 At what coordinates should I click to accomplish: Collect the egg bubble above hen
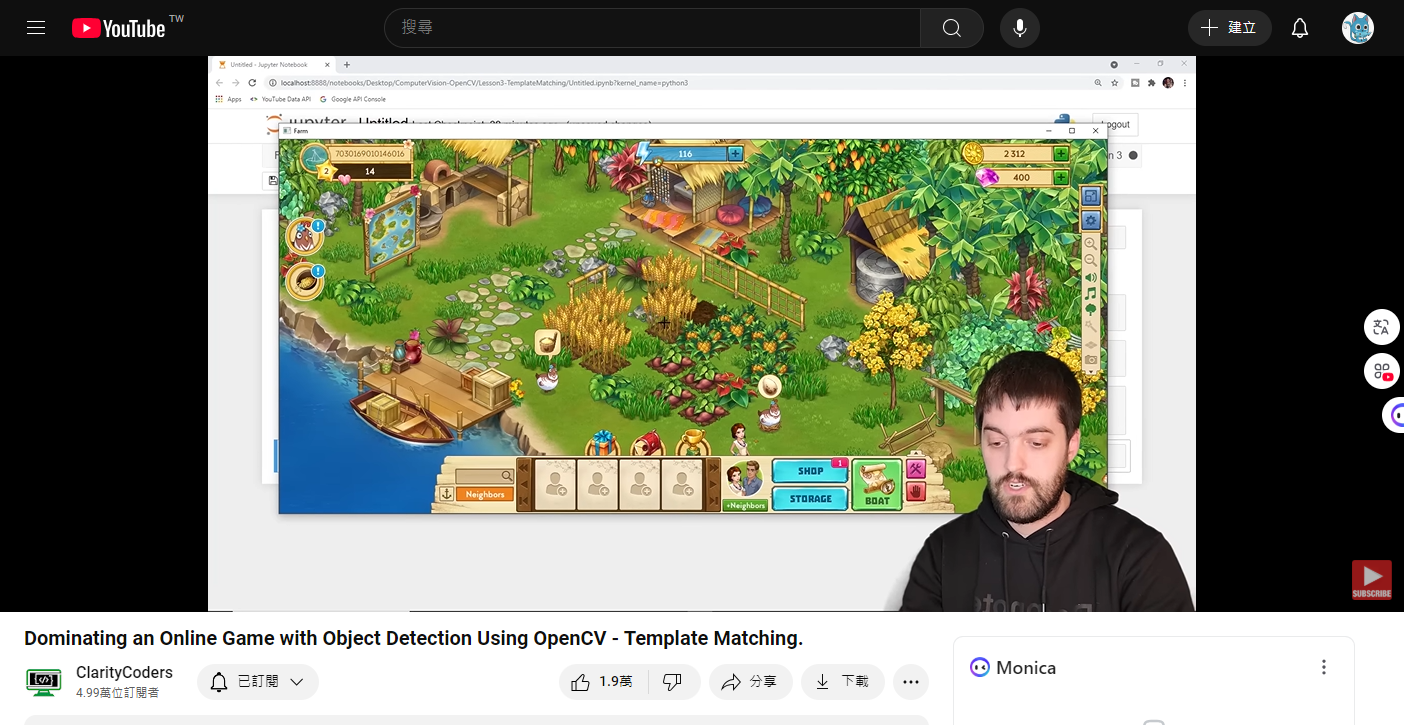pos(769,386)
